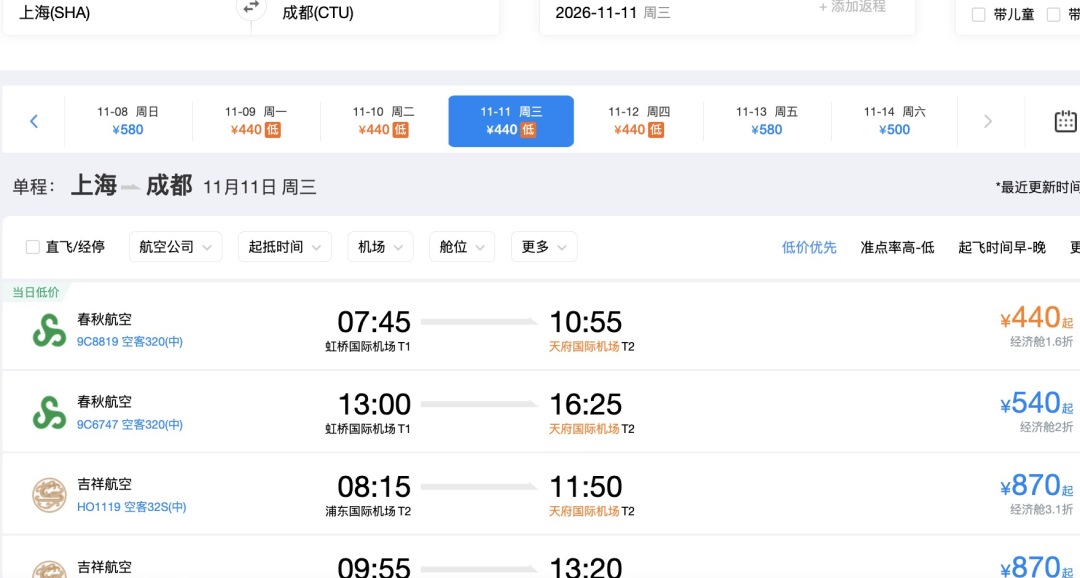Click Spring Airlines logo for flight 9C8819
The height and width of the screenshot is (578, 1080).
point(50,331)
